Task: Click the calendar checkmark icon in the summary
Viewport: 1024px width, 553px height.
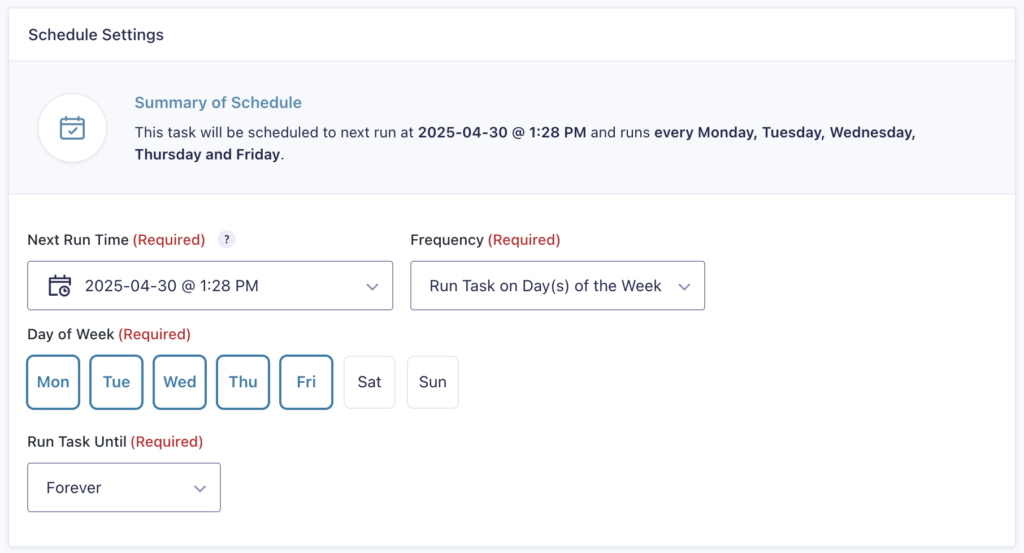Action: click(72, 128)
